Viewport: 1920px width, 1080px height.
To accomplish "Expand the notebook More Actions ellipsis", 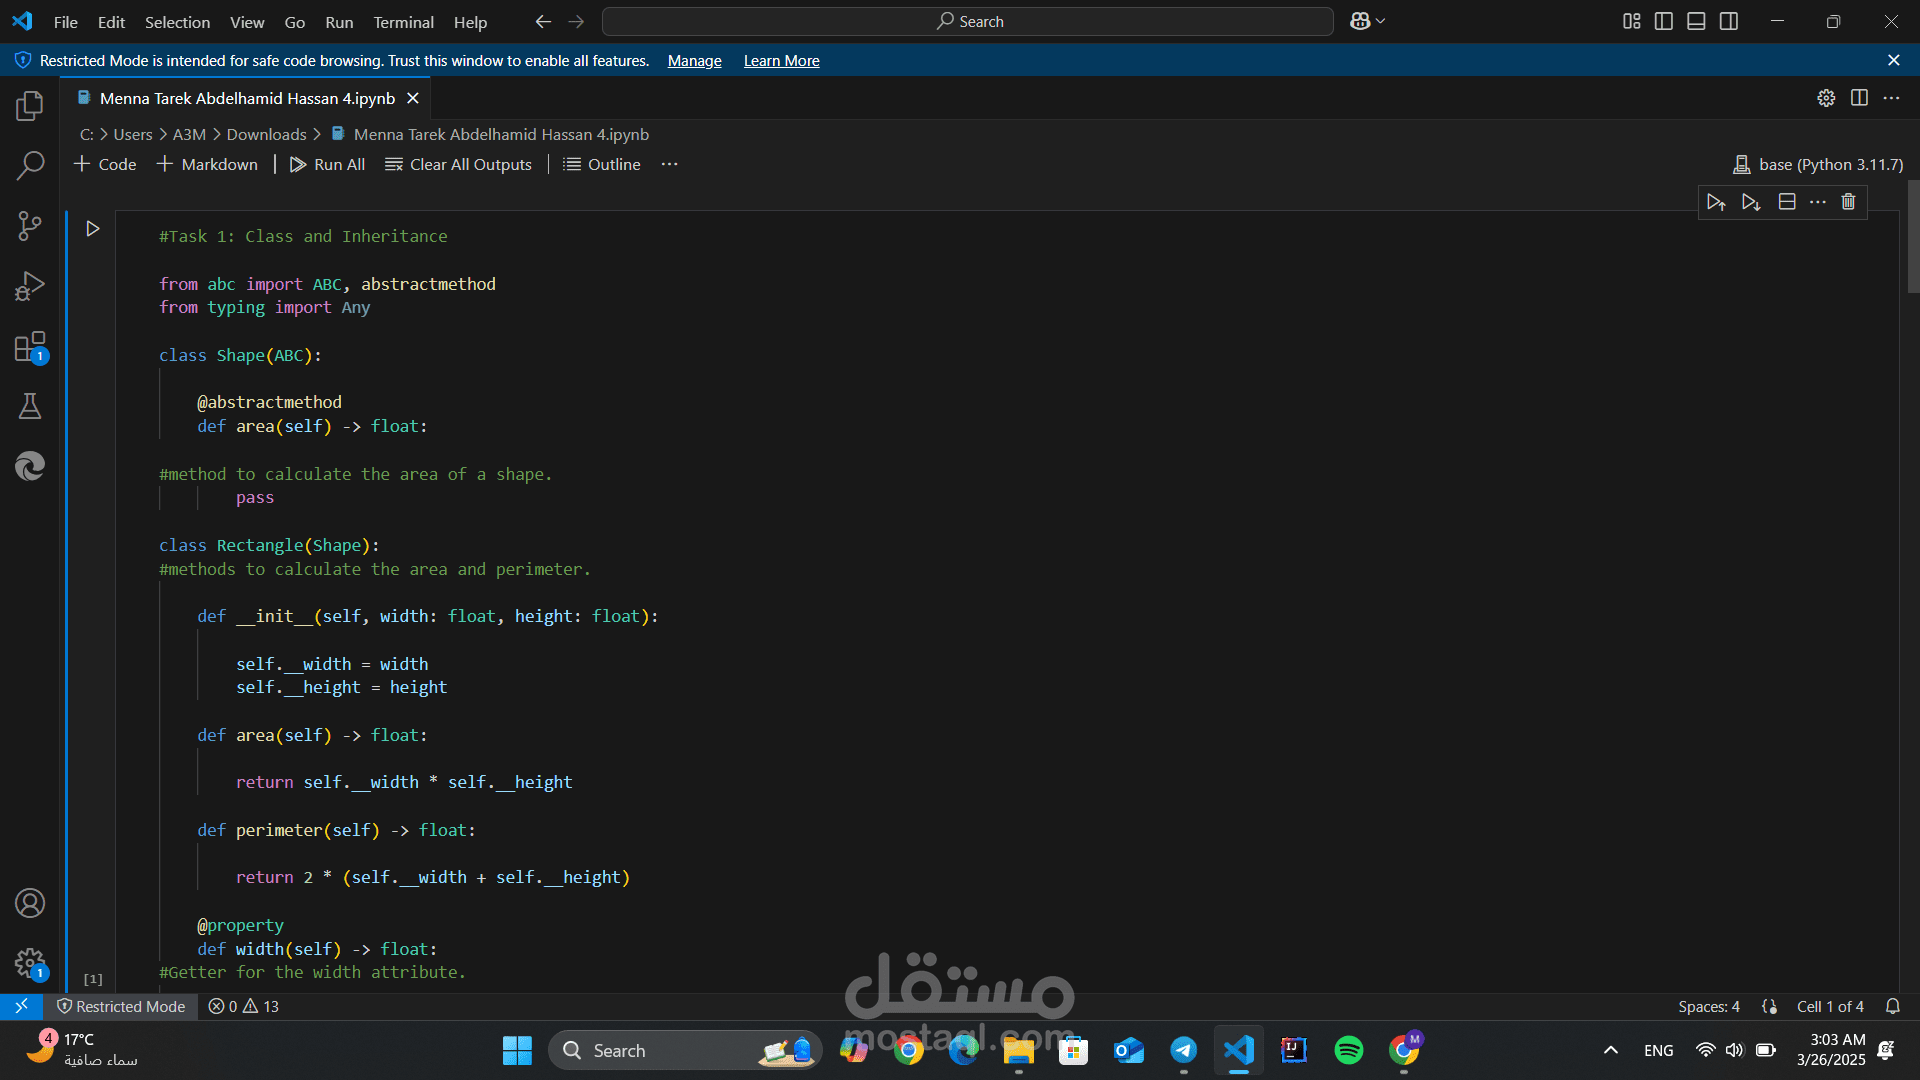I will pyautogui.click(x=669, y=164).
